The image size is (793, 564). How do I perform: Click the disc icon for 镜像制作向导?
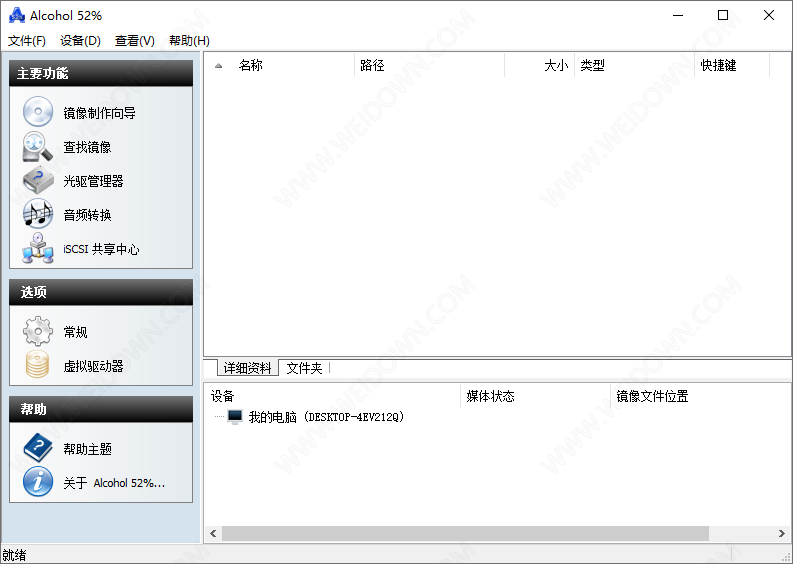pos(38,112)
